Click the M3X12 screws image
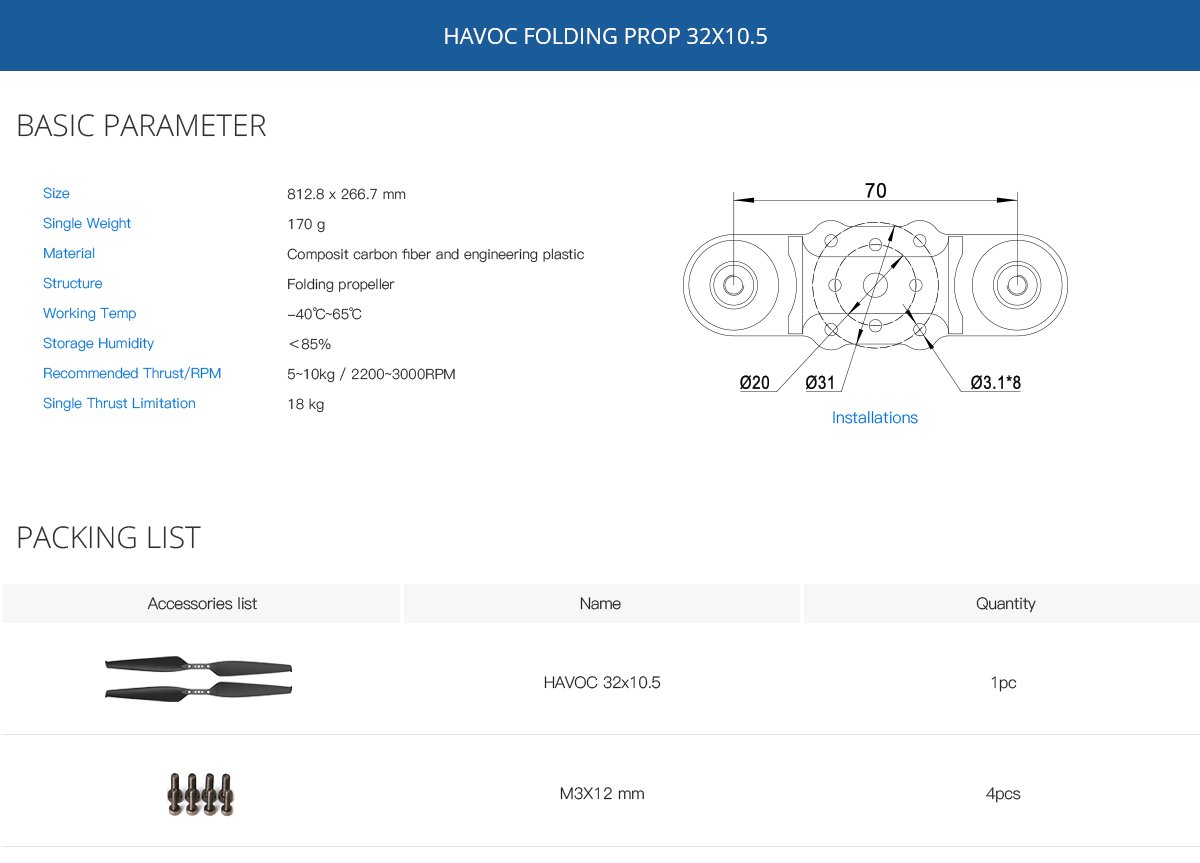 (201, 794)
